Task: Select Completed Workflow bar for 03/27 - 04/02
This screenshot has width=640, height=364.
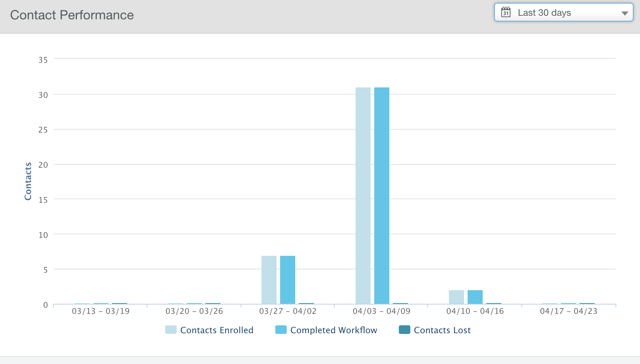Action: (x=288, y=280)
